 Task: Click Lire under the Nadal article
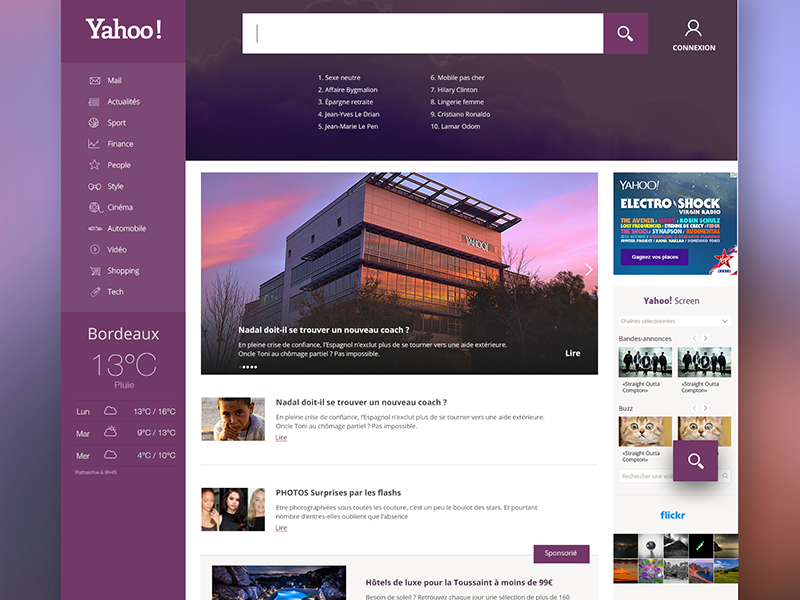click(x=281, y=437)
